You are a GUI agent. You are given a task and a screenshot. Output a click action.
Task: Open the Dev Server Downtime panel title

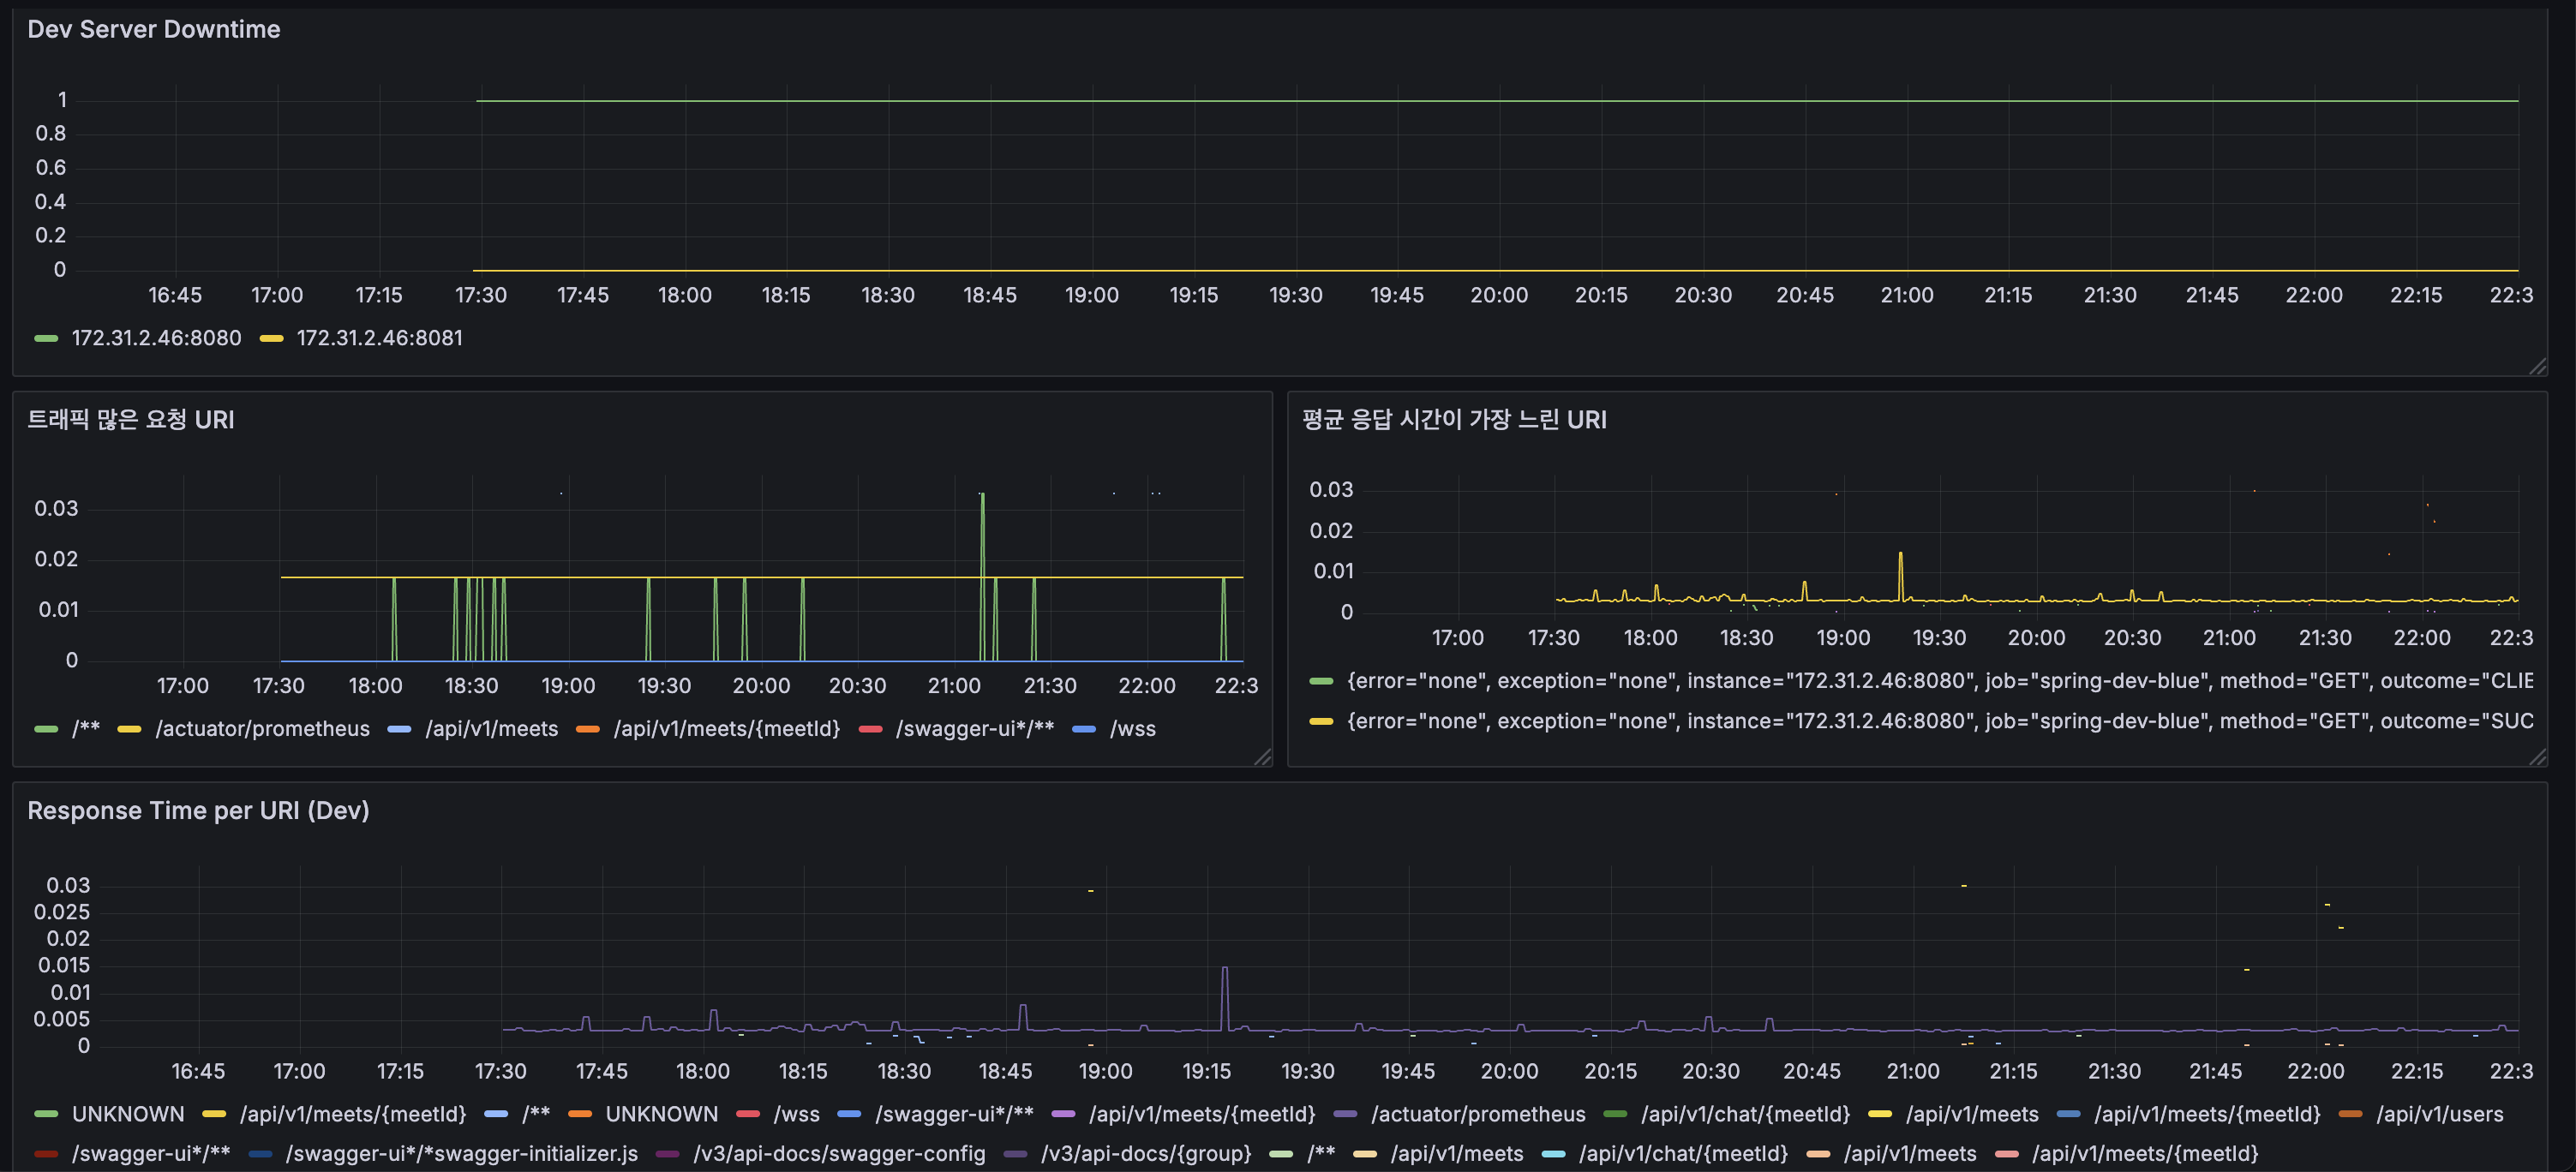point(153,29)
